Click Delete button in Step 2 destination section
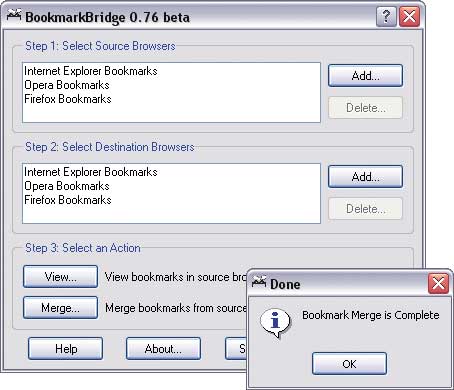 click(365, 208)
